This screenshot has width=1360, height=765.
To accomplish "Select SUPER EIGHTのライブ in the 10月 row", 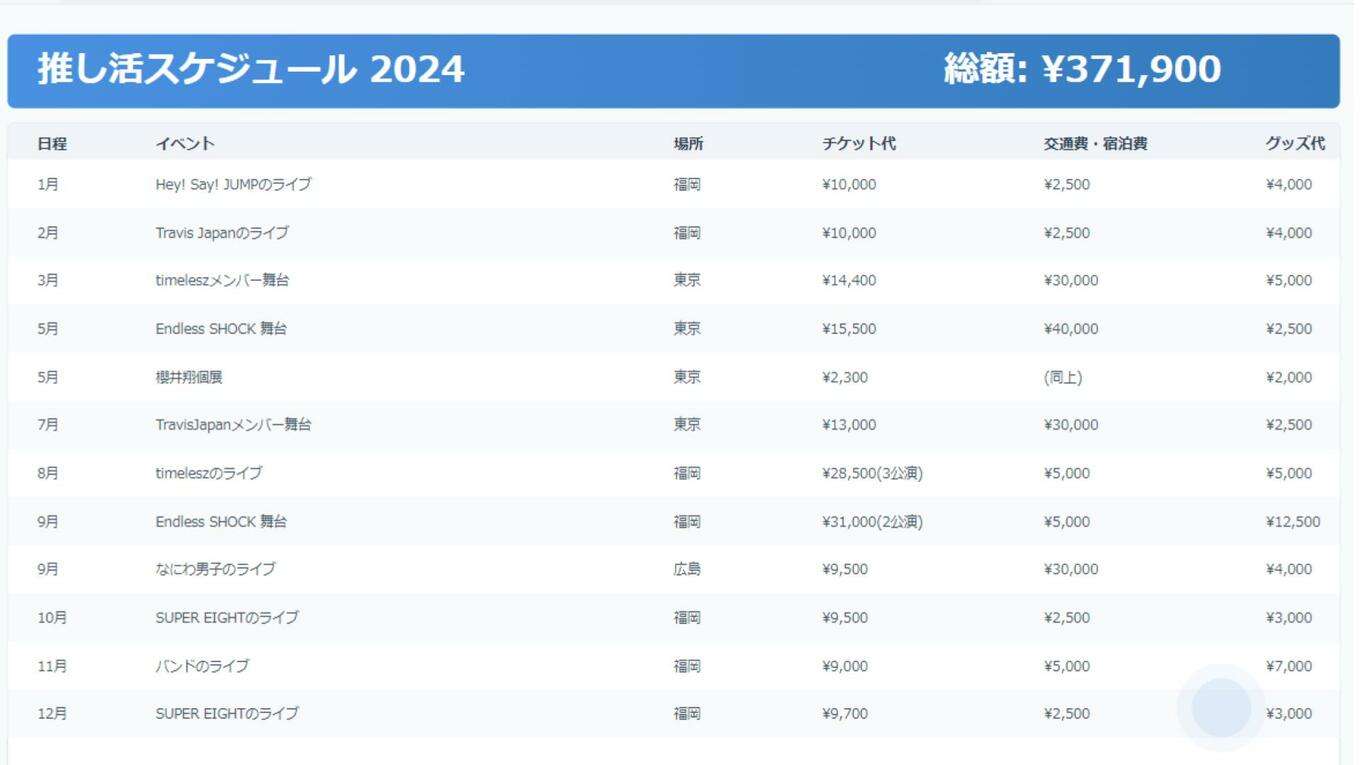I will pos(227,618).
